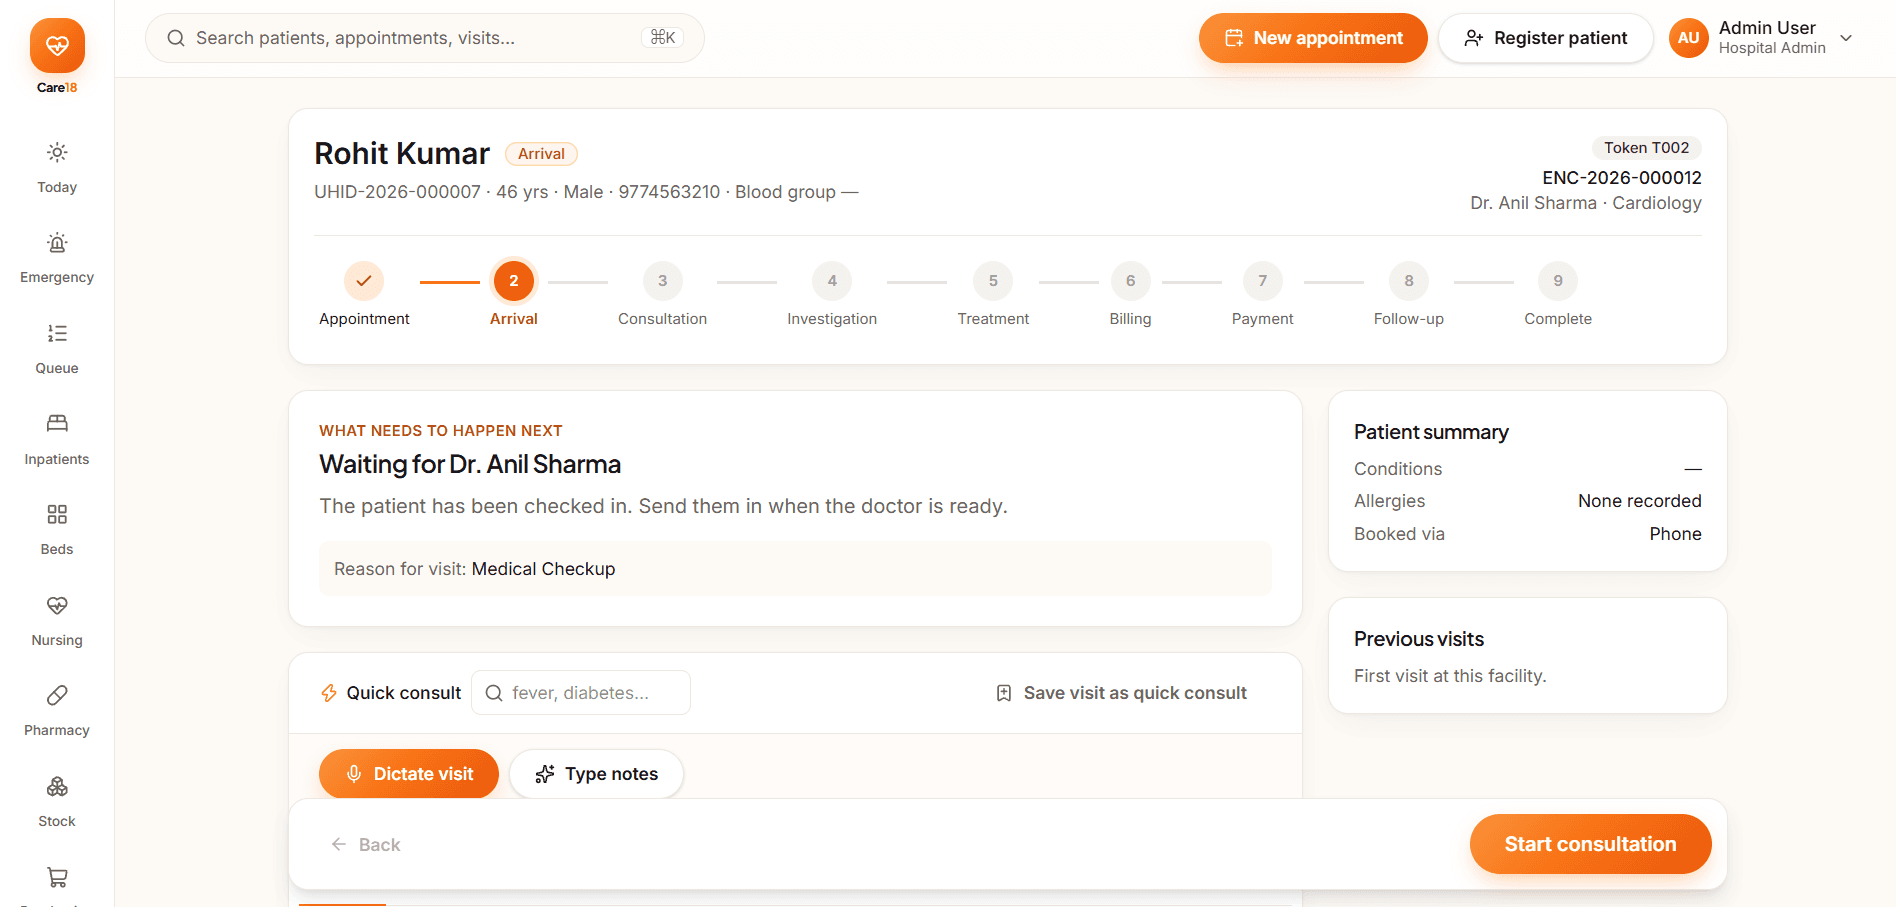1896x907 pixels.
Task: Click the Care18 heart logo
Action: [x=57, y=45]
